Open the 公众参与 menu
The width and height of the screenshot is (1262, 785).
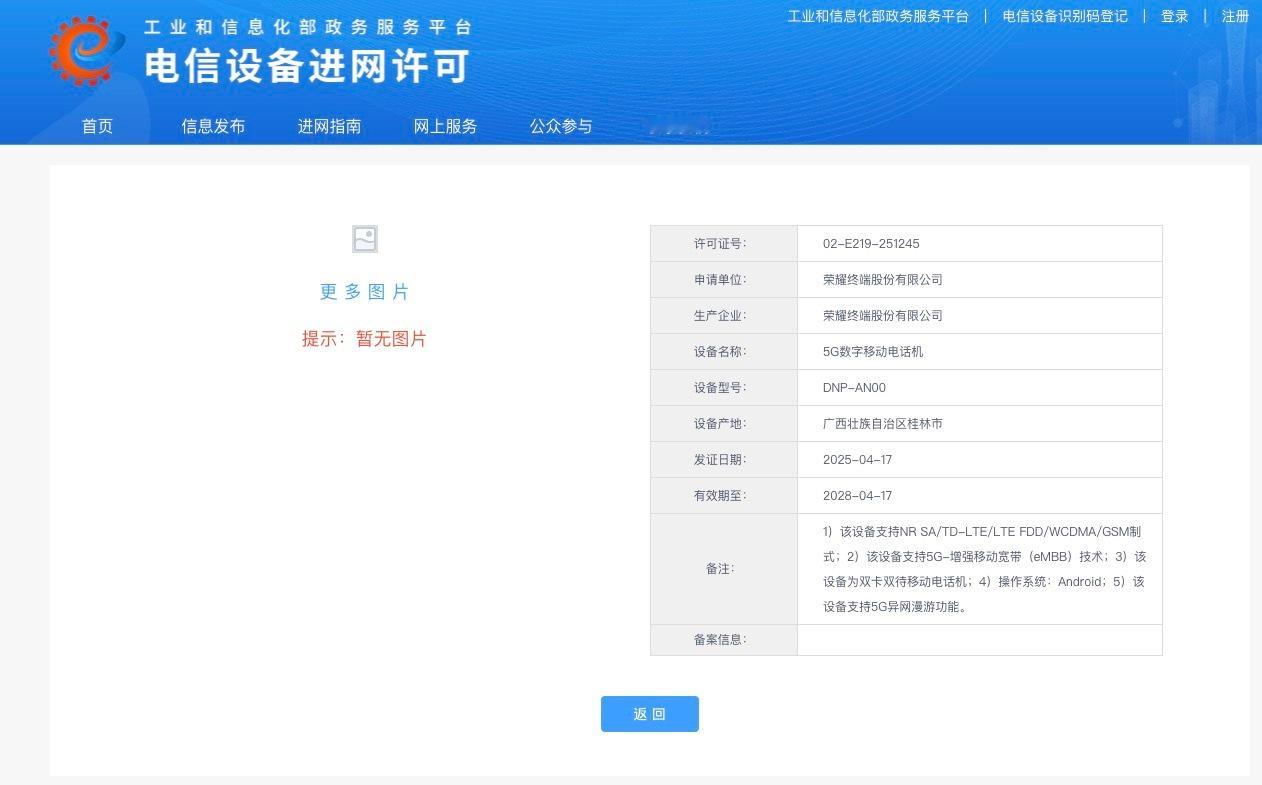(x=561, y=126)
